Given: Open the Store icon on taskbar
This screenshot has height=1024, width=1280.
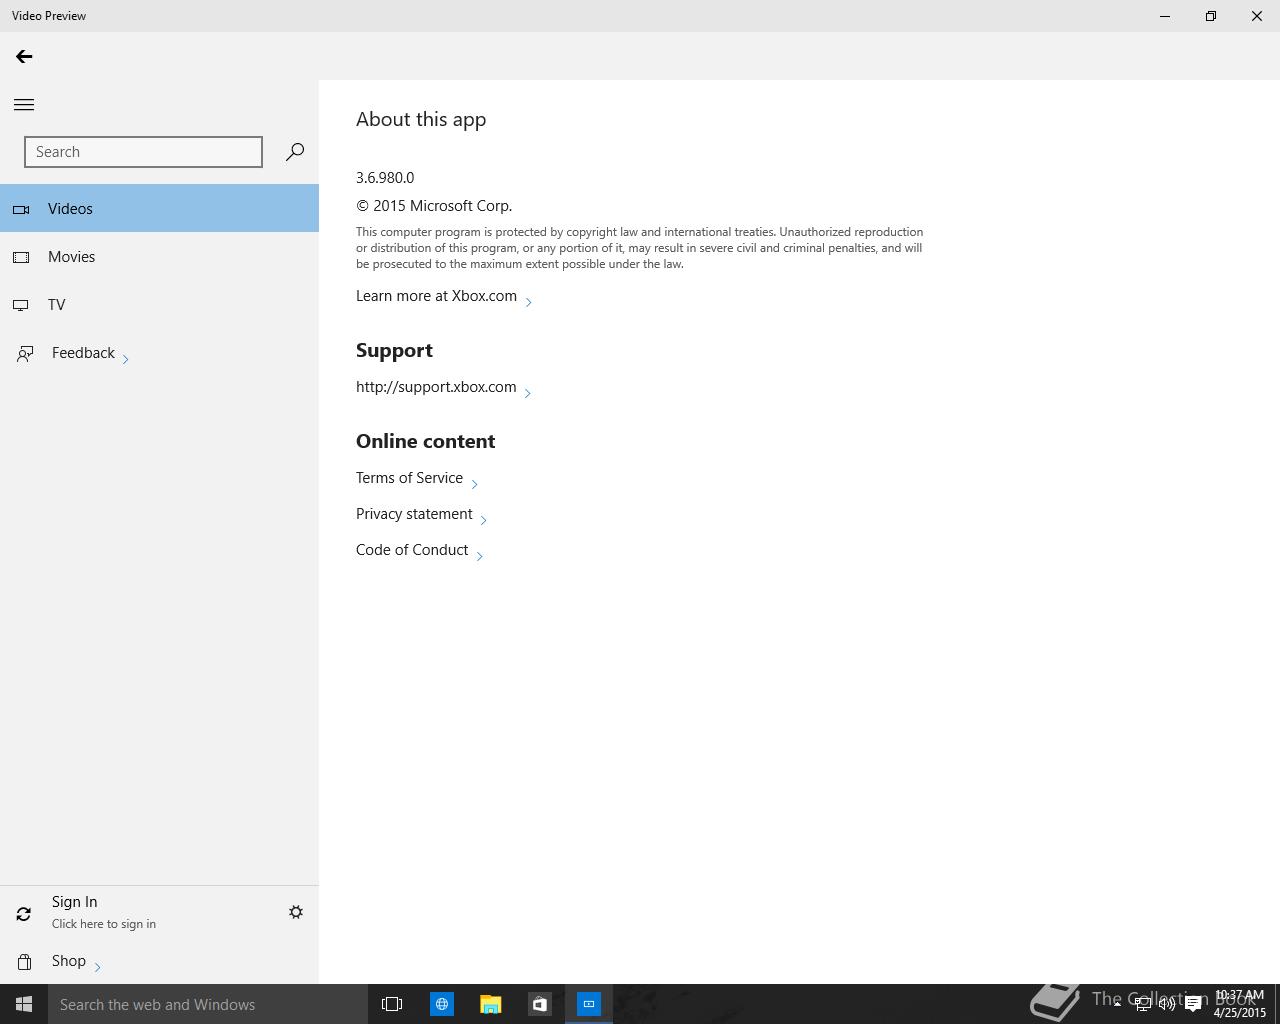Looking at the screenshot, I should (539, 1004).
